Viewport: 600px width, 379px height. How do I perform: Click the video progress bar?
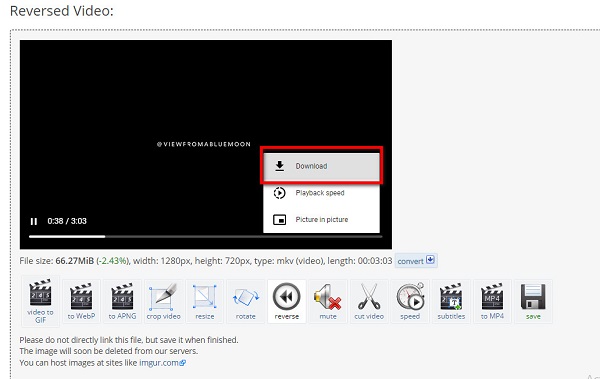coord(205,237)
